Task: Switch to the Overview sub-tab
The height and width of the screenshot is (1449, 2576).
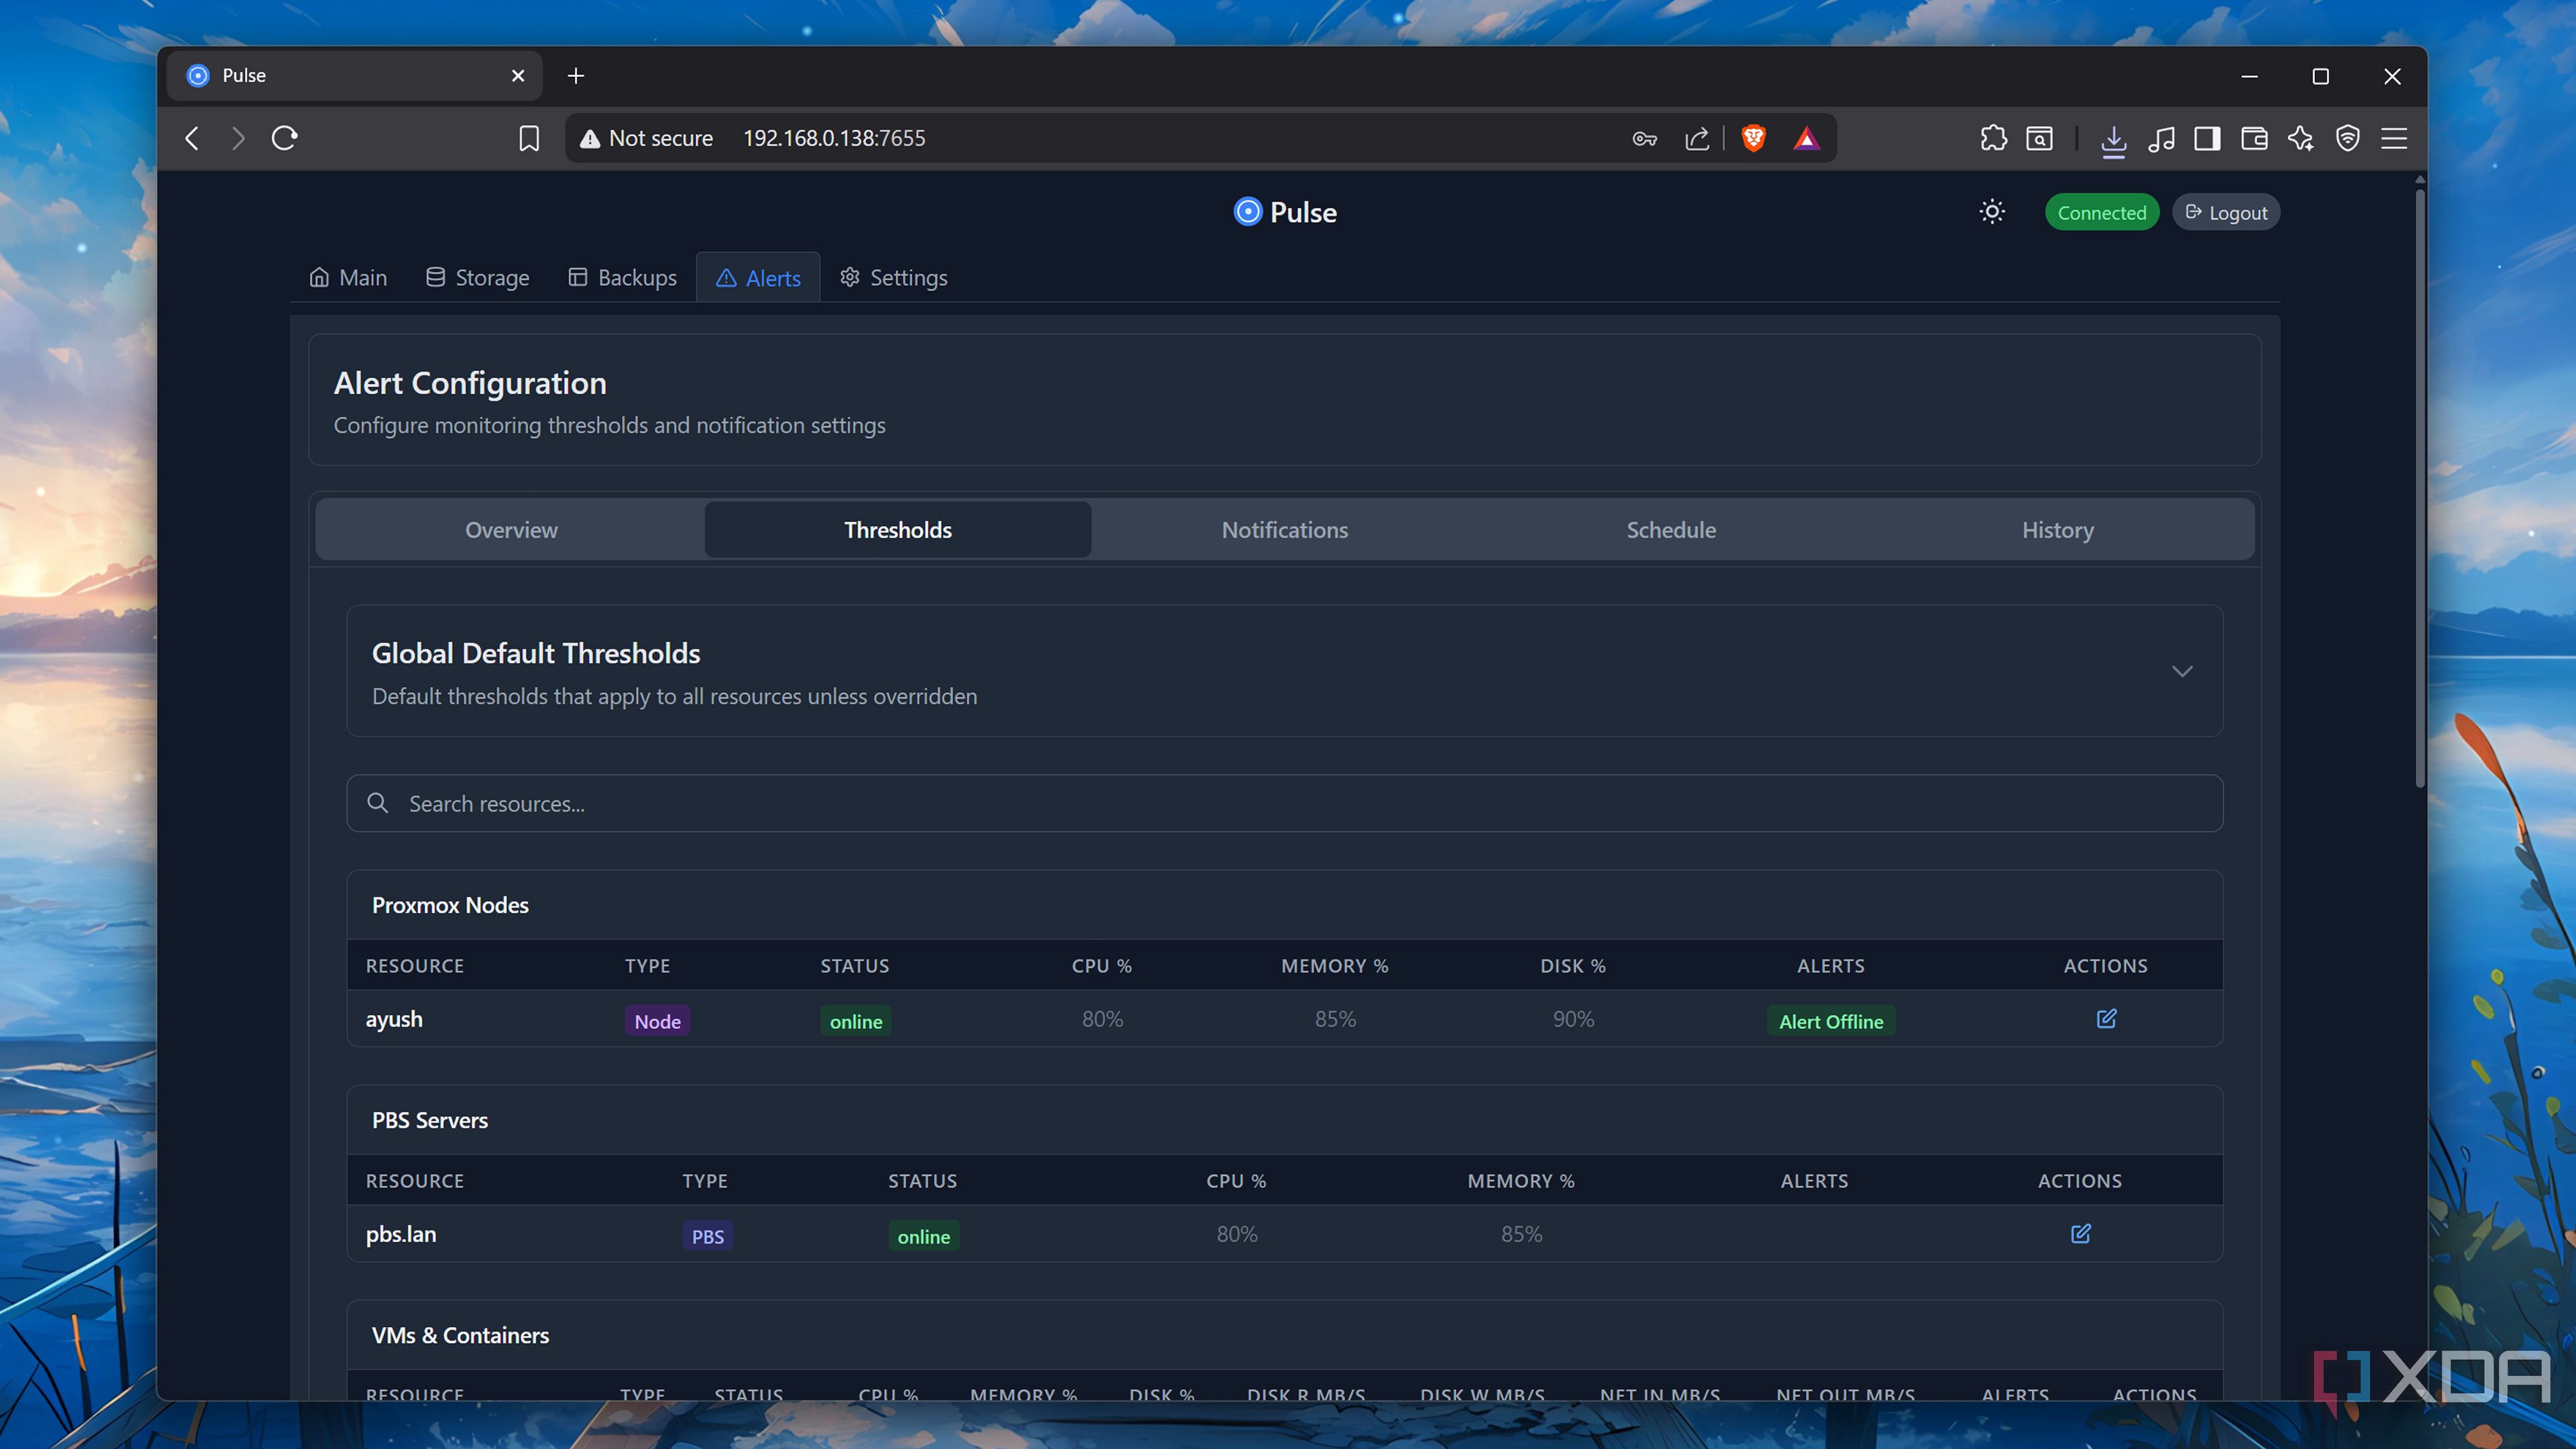Action: pyautogui.click(x=511, y=529)
